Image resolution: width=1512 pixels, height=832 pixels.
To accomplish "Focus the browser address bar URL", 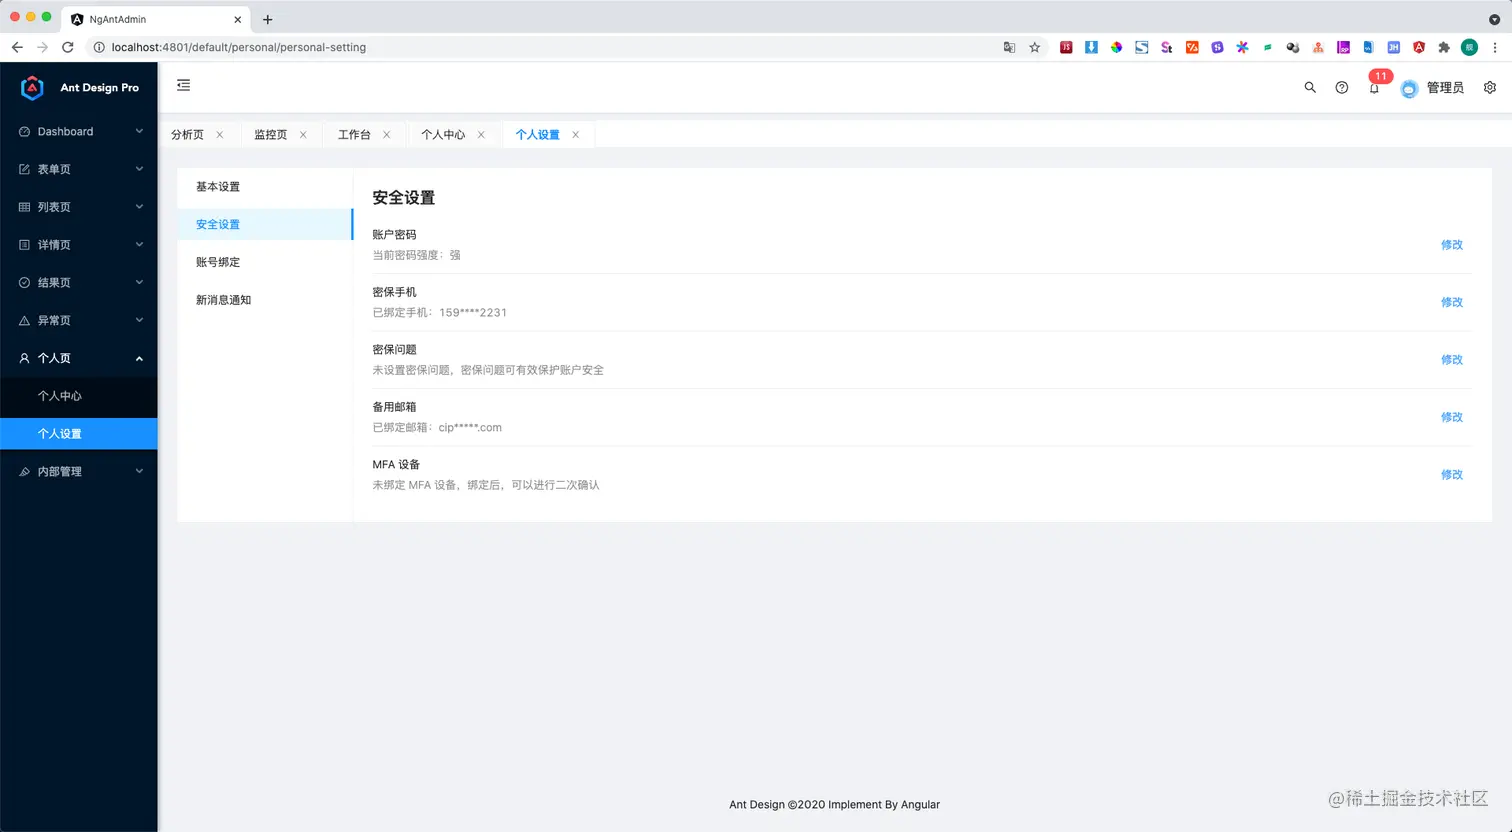I will click(x=239, y=47).
